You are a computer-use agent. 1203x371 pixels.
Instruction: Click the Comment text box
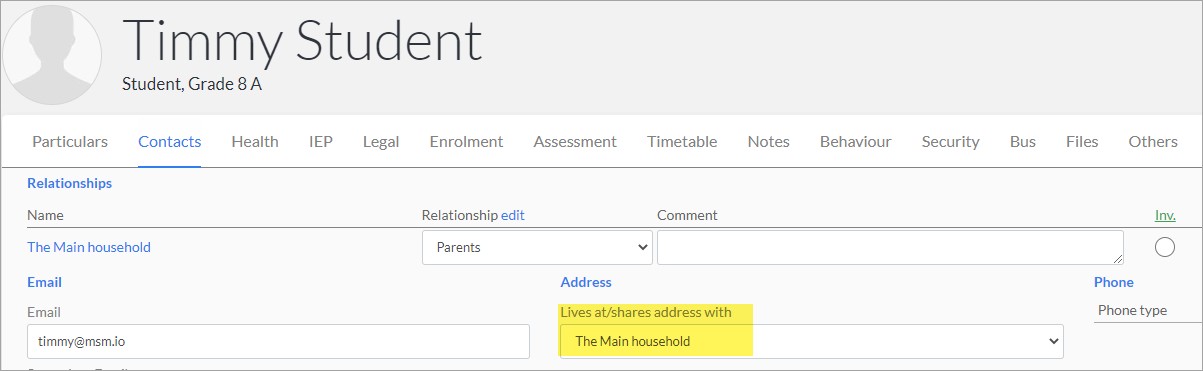pyautogui.click(x=890, y=247)
